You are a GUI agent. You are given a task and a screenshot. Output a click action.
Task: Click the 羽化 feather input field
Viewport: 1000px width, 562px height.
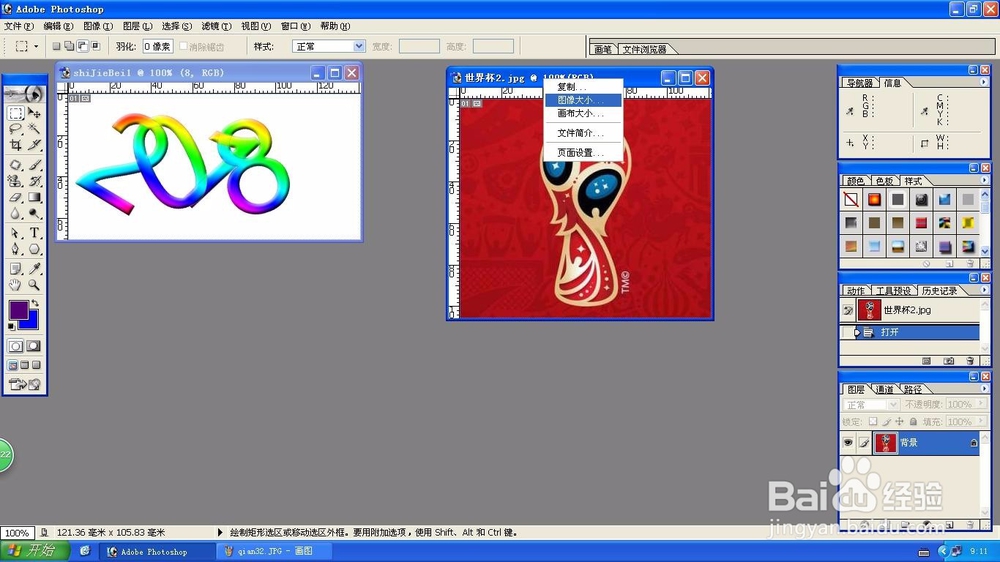coord(158,47)
